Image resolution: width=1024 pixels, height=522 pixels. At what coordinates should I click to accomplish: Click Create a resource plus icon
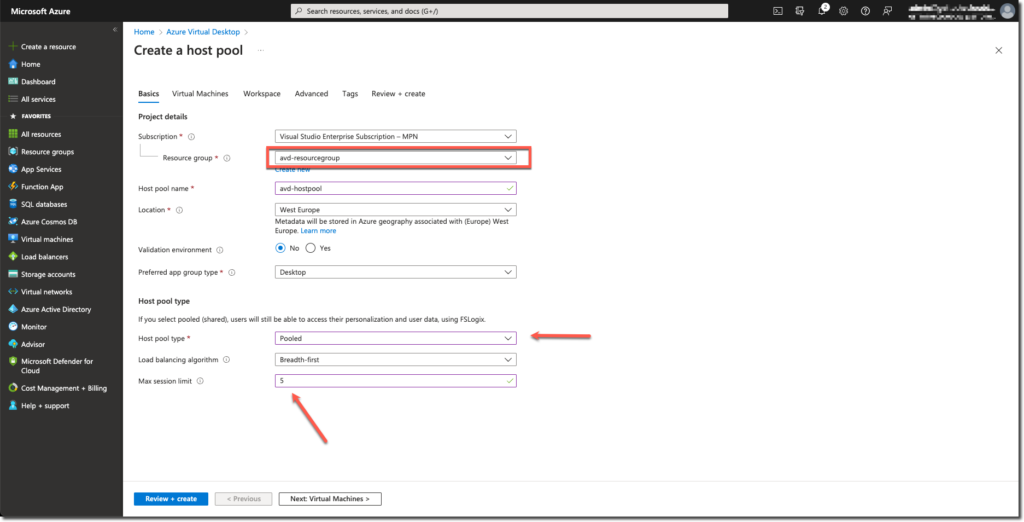tap(13, 46)
